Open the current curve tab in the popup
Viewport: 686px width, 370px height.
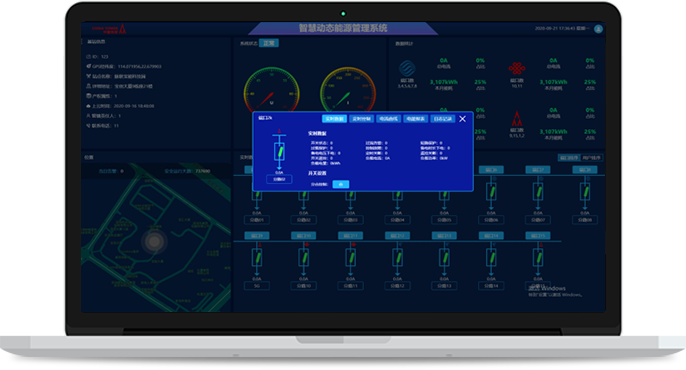tap(388, 119)
